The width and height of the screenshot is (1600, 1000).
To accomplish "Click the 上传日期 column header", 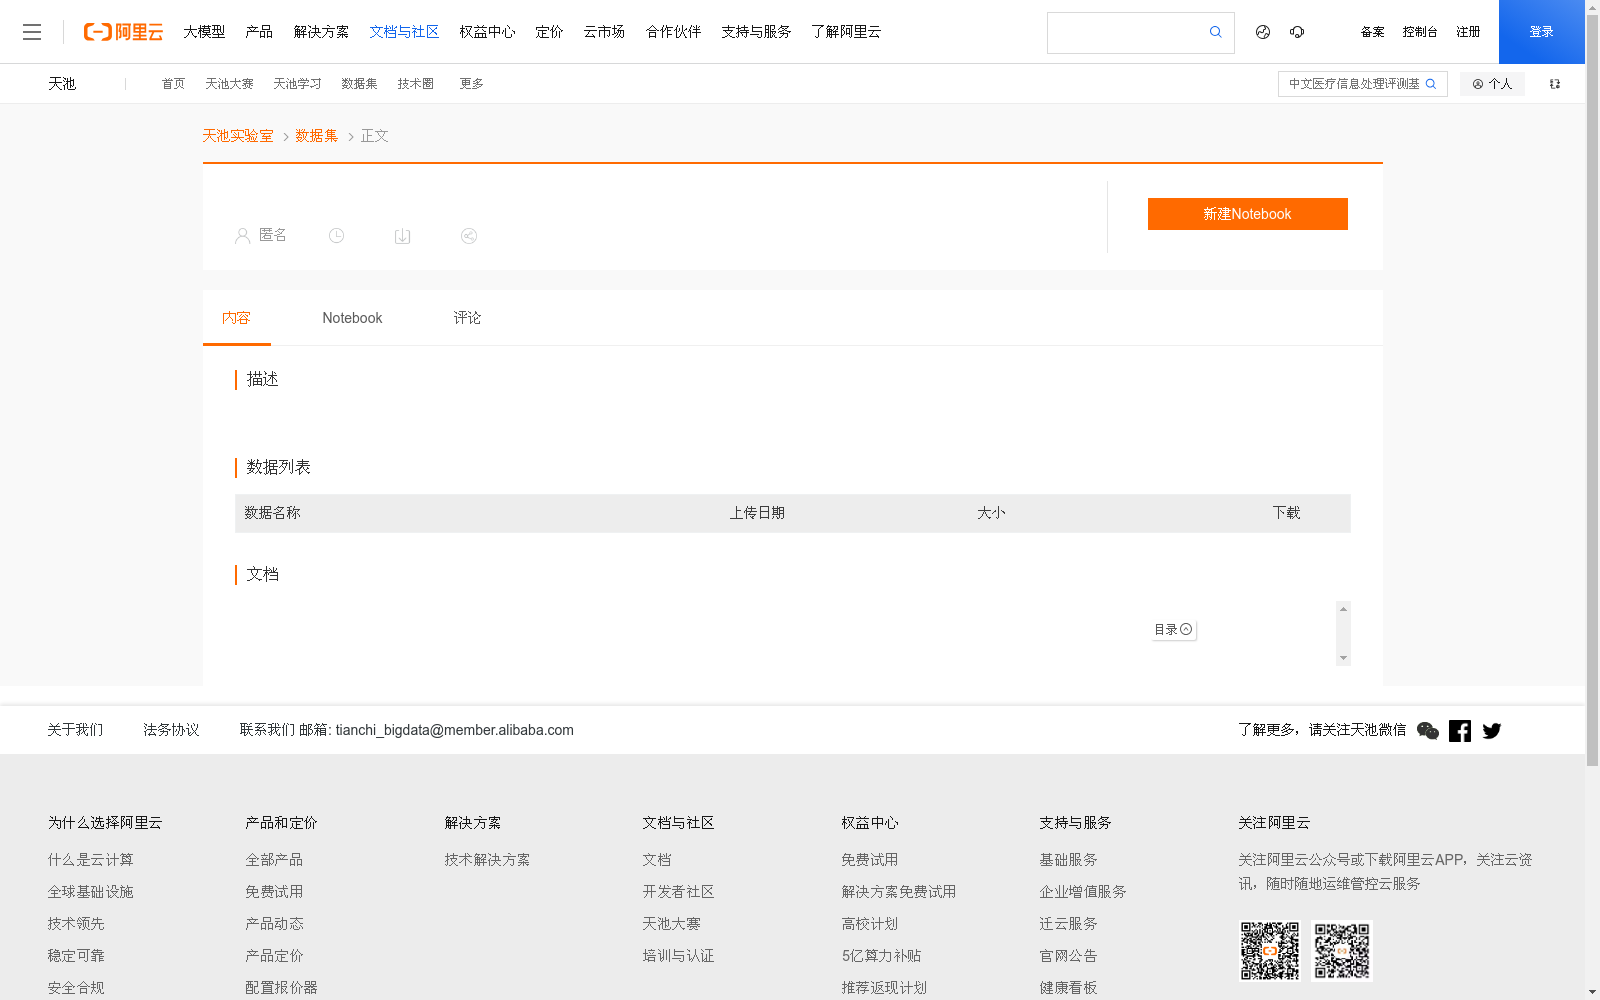I will 757,513.
